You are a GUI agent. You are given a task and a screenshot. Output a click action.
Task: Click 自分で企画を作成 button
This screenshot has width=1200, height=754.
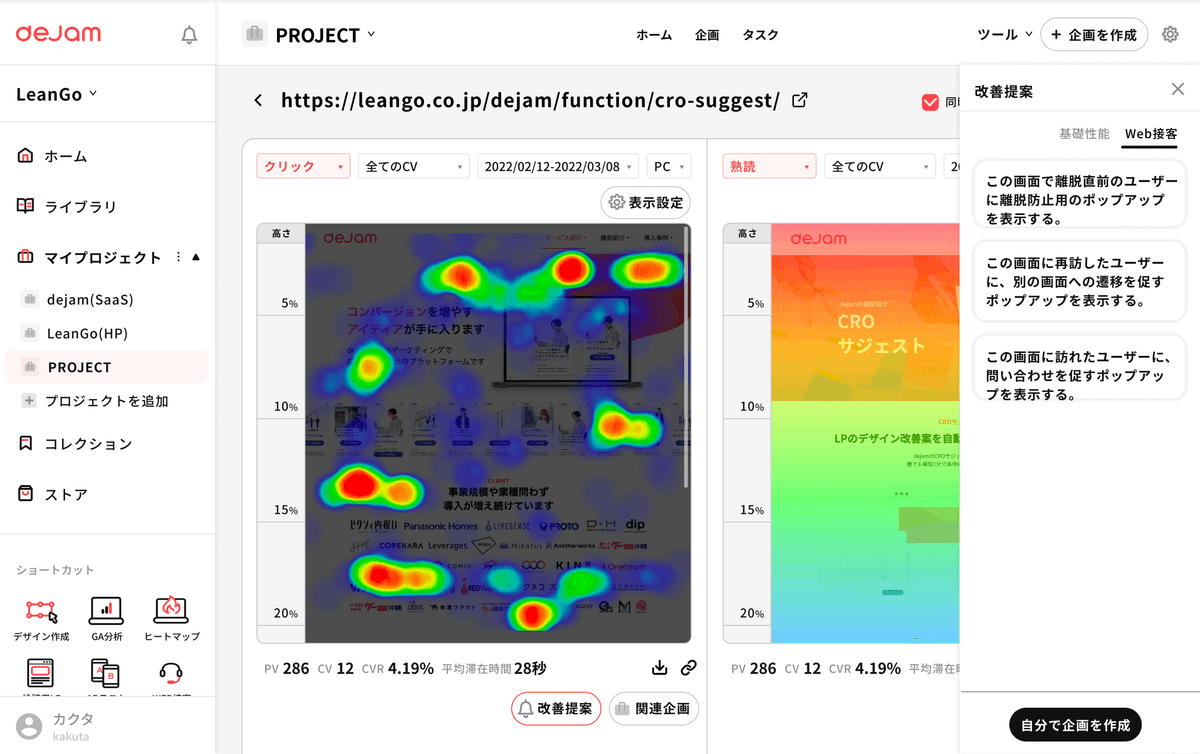point(1075,725)
